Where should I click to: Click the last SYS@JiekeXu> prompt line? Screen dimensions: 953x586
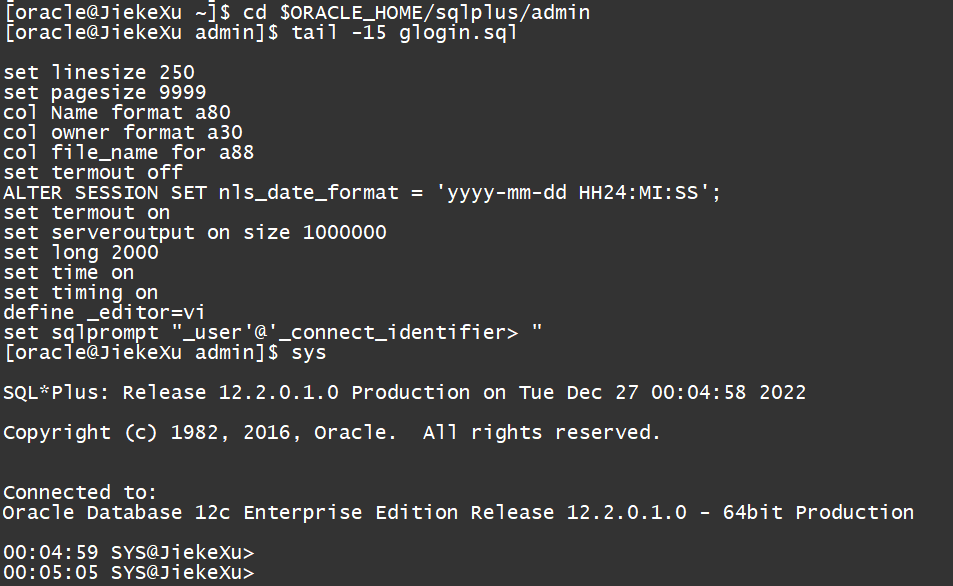tap(128, 573)
